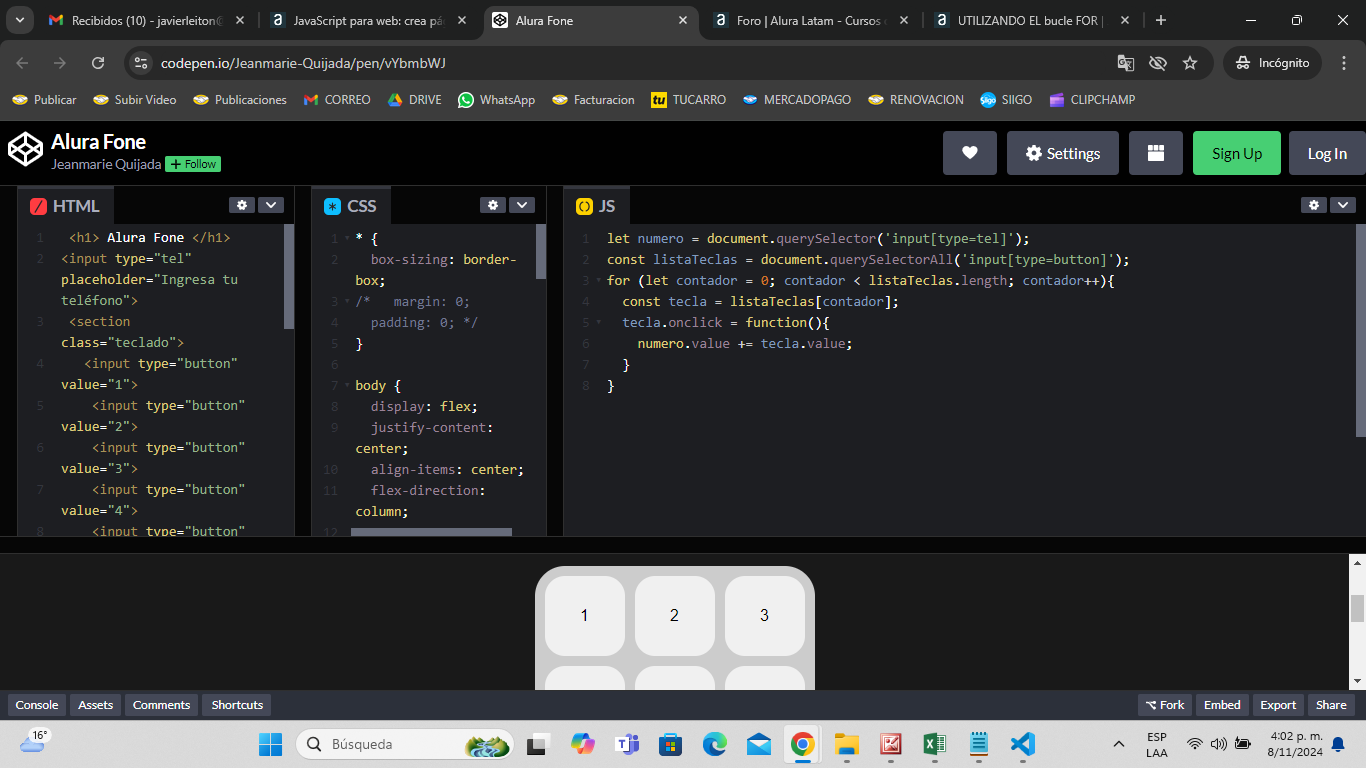
Task: Reload the page
Action: (98, 63)
